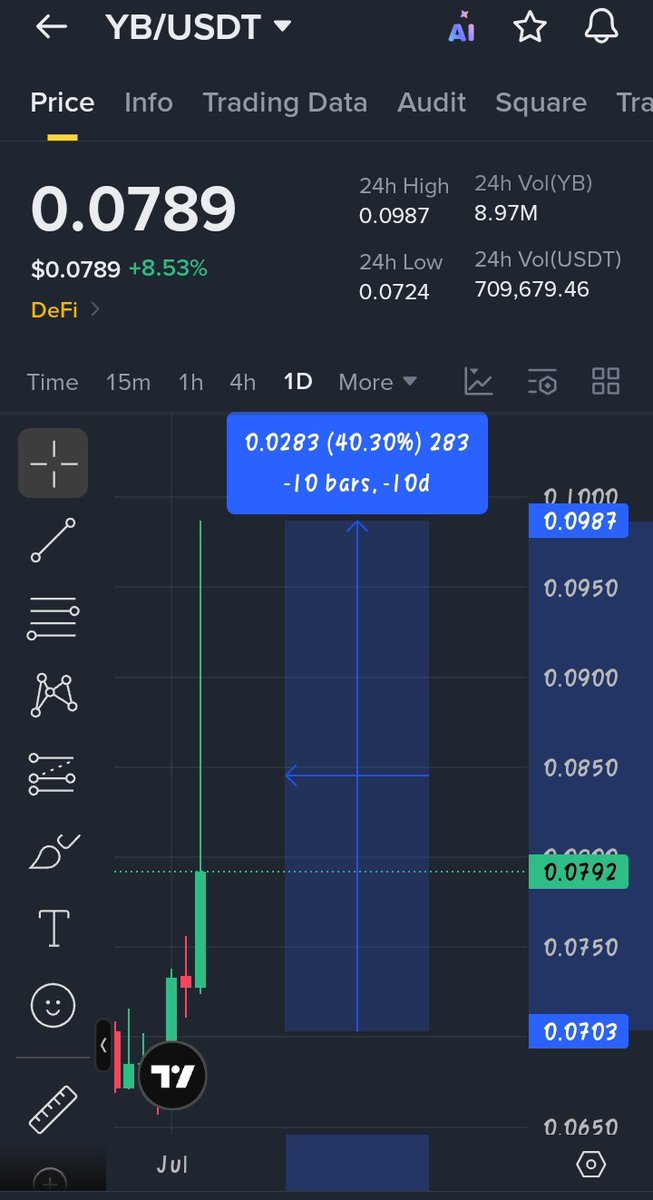Screen dimensions: 653x1200
Task: Select the horizontal lines Fibonacci tool
Action: tap(53, 620)
